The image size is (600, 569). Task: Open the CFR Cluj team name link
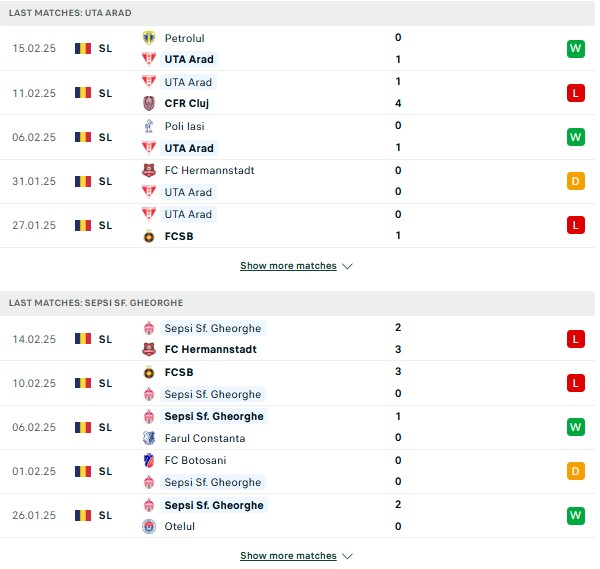[x=187, y=103]
